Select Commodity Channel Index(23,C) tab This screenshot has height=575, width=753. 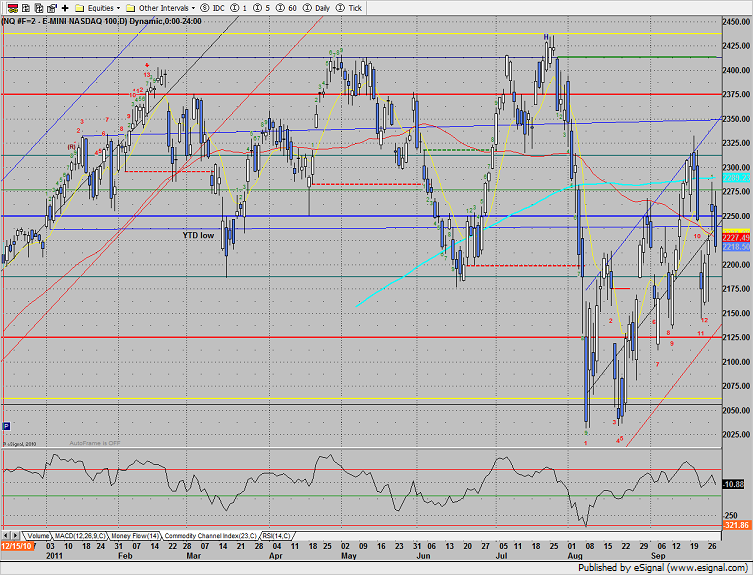click(210, 536)
